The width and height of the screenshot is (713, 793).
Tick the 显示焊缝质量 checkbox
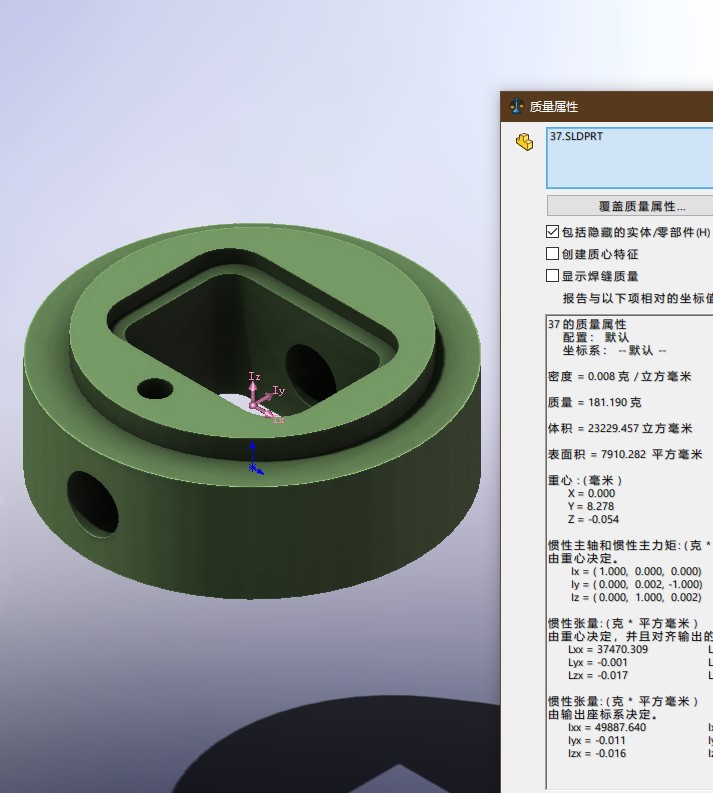tap(553, 276)
